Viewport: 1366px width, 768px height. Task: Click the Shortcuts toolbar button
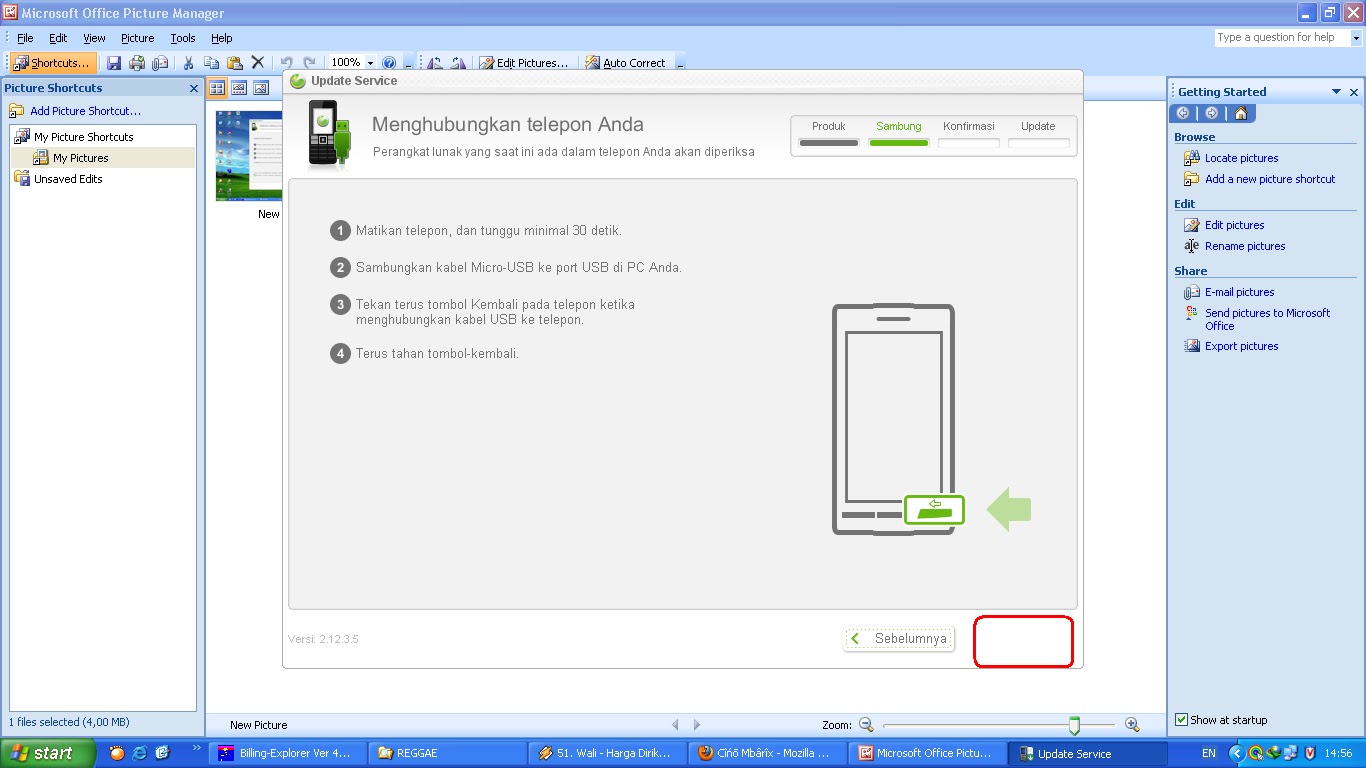coord(53,62)
